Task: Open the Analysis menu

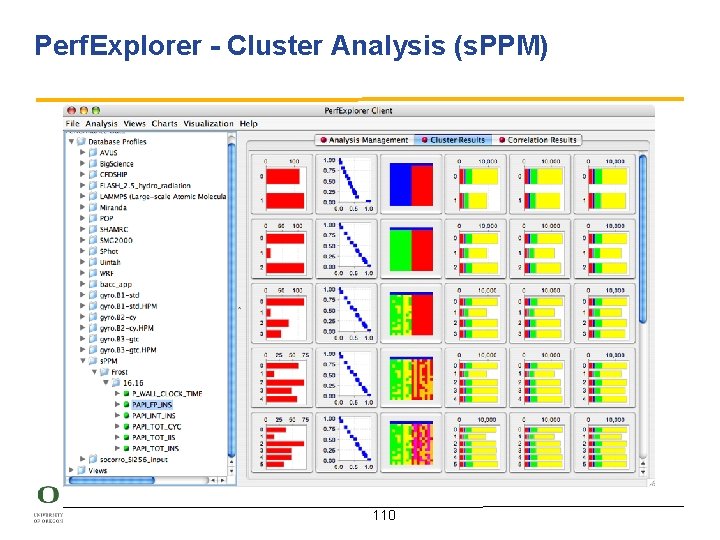Action: pyautogui.click(x=101, y=124)
